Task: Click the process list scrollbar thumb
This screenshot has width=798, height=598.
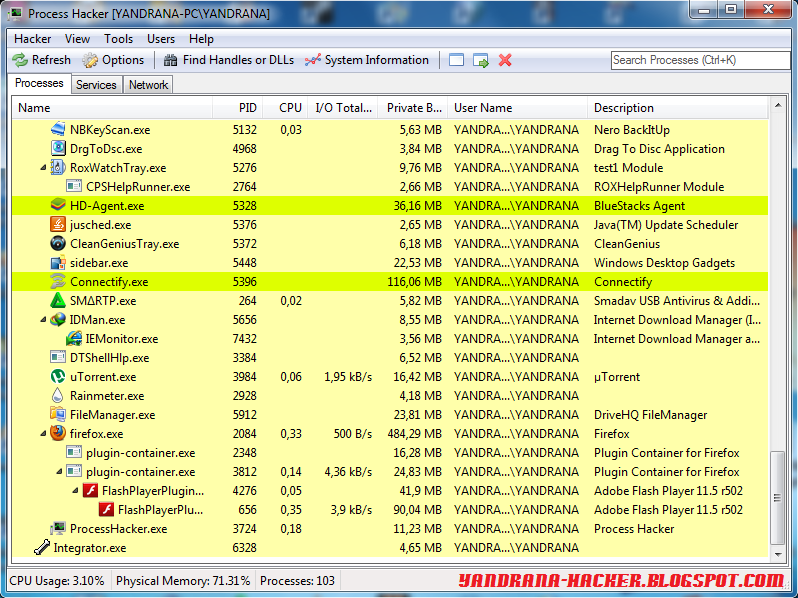Action: click(x=778, y=498)
